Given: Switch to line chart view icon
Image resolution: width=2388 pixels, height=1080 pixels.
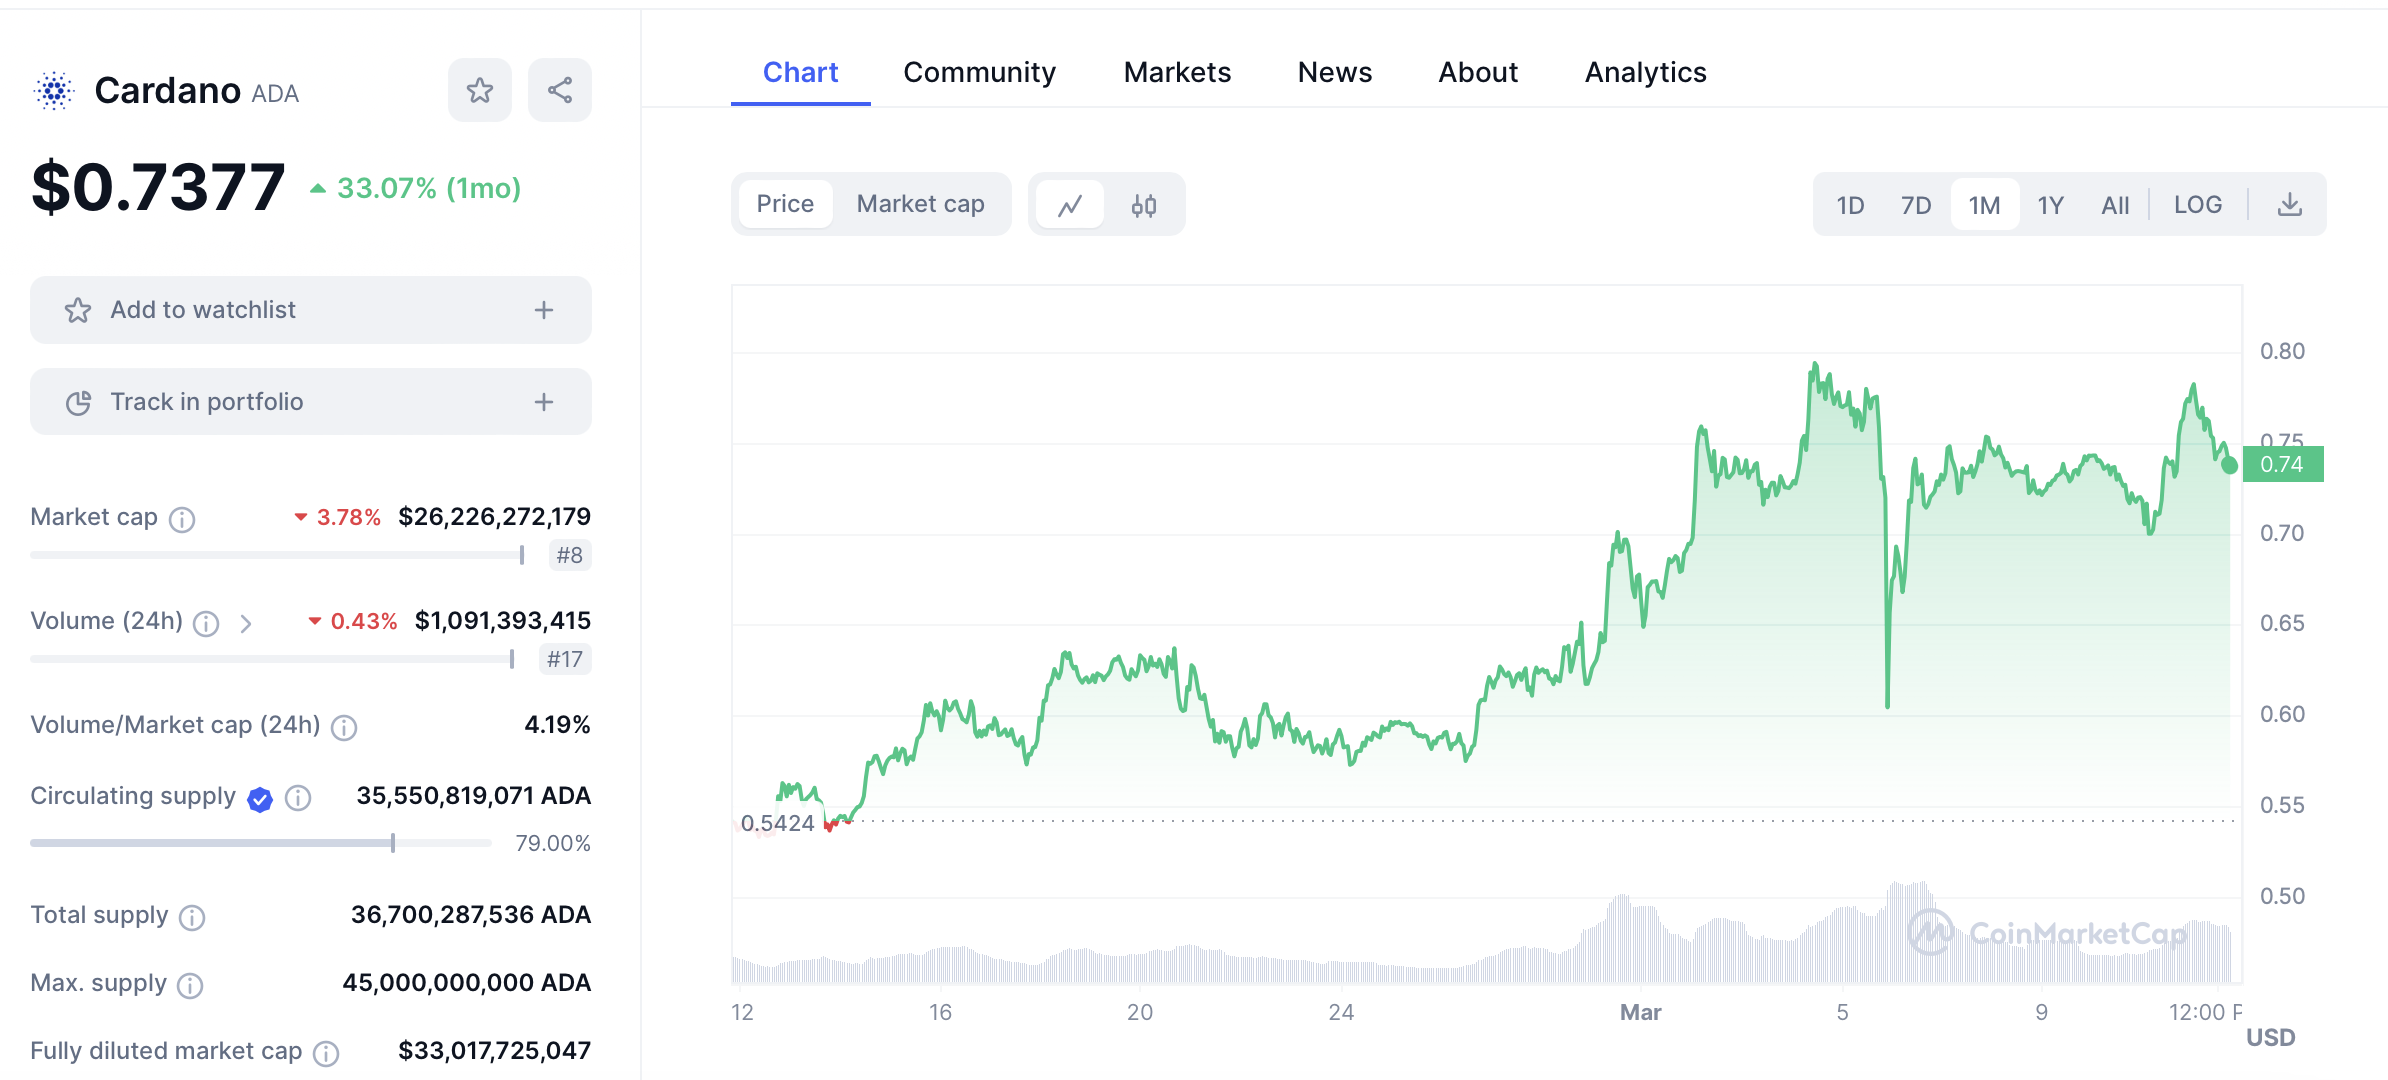Looking at the screenshot, I should click(x=1070, y=205).
